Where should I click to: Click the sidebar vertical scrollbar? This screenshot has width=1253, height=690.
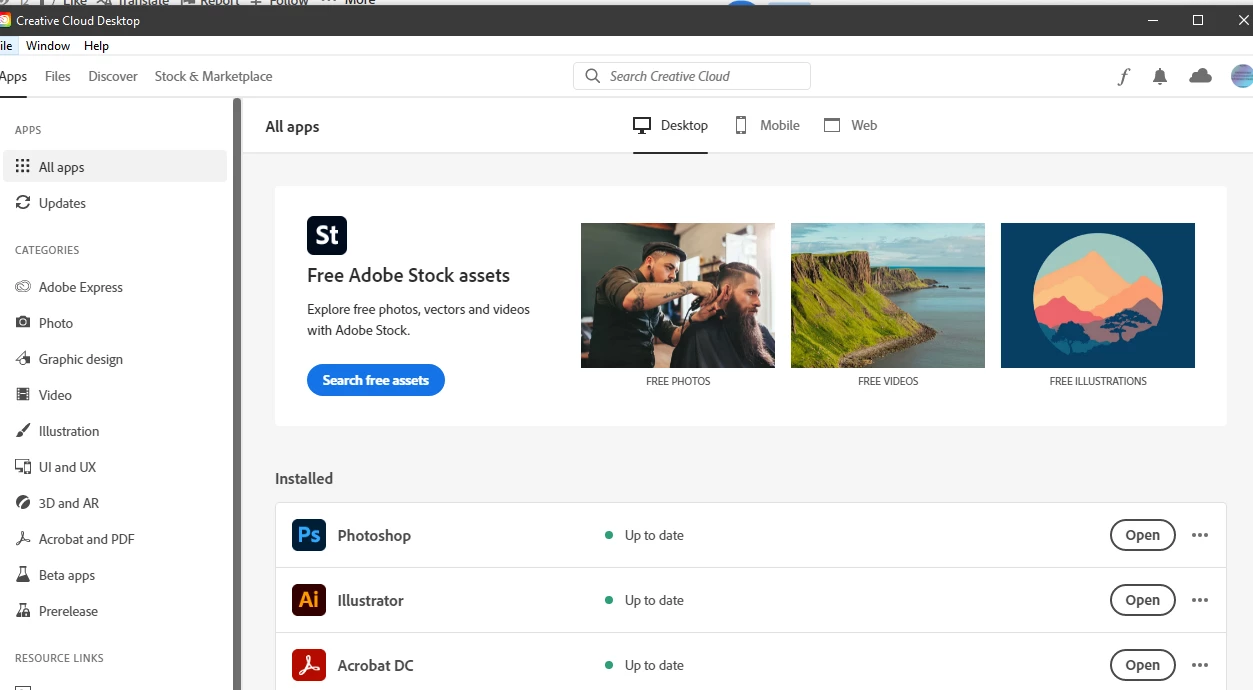tap(237, 394)
